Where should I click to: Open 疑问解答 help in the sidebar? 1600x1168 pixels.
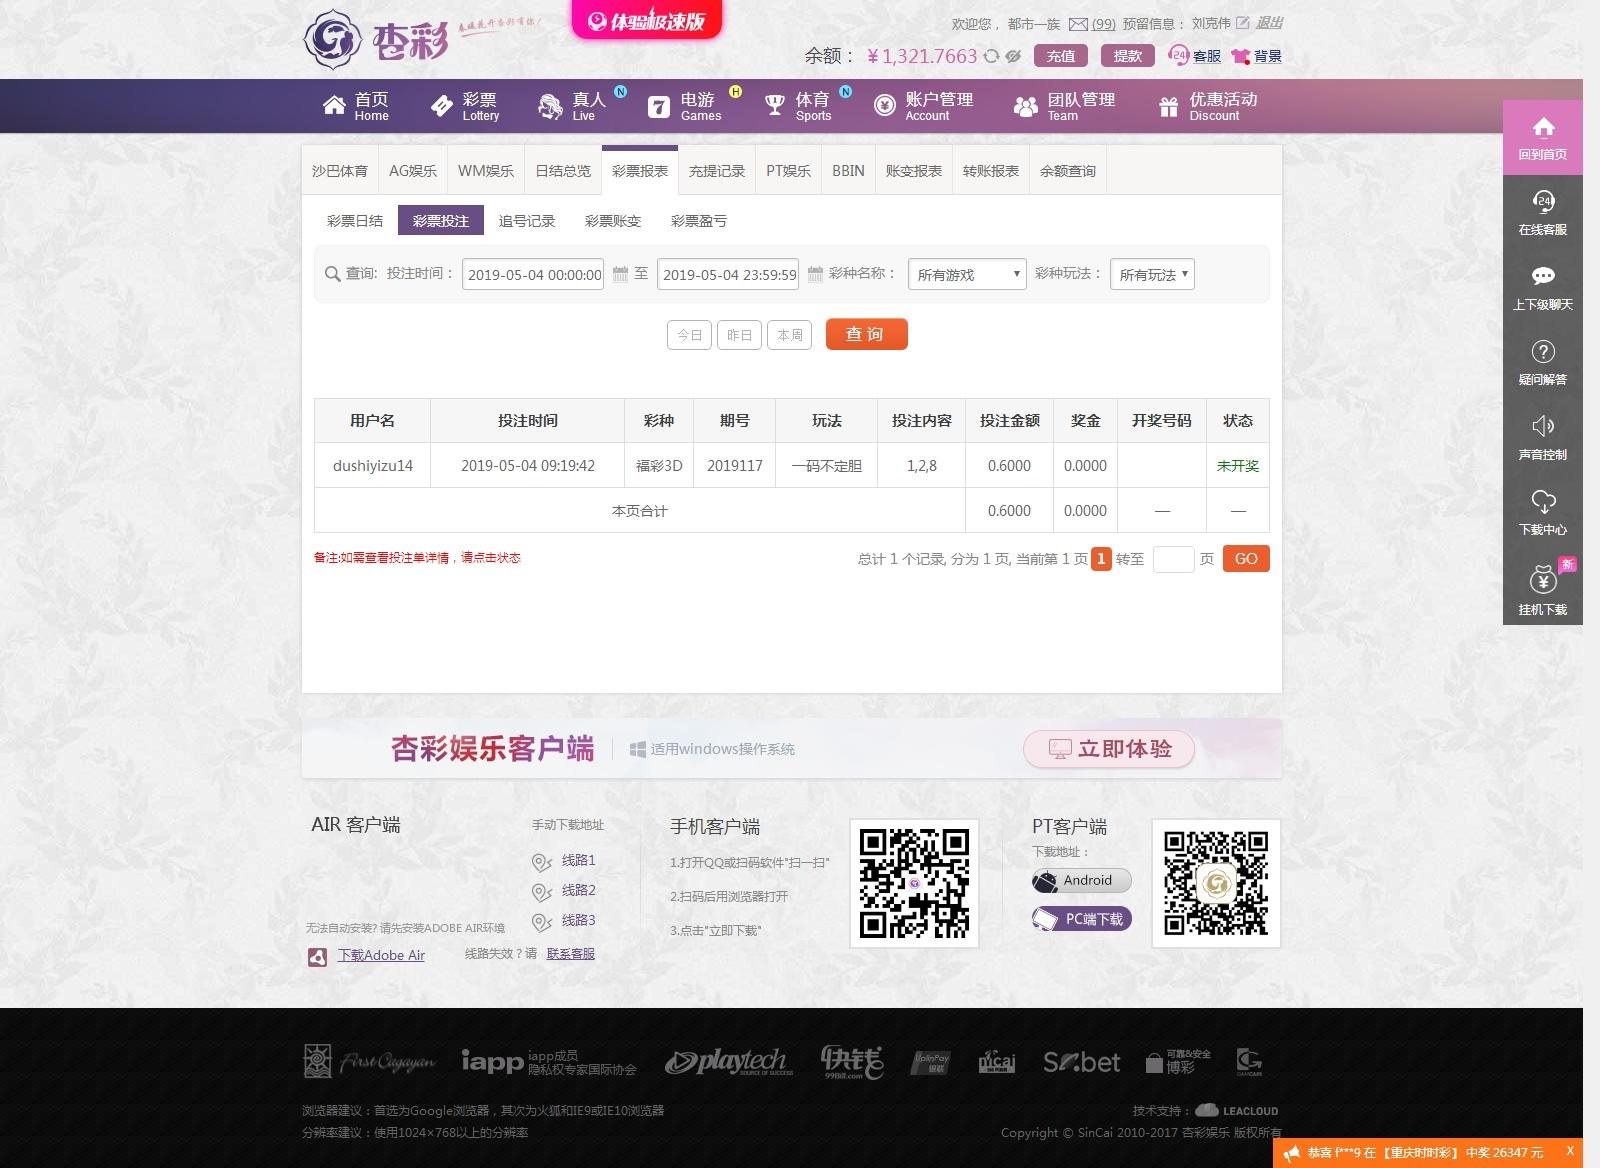pyautogui.click(x=1543, y=363)
